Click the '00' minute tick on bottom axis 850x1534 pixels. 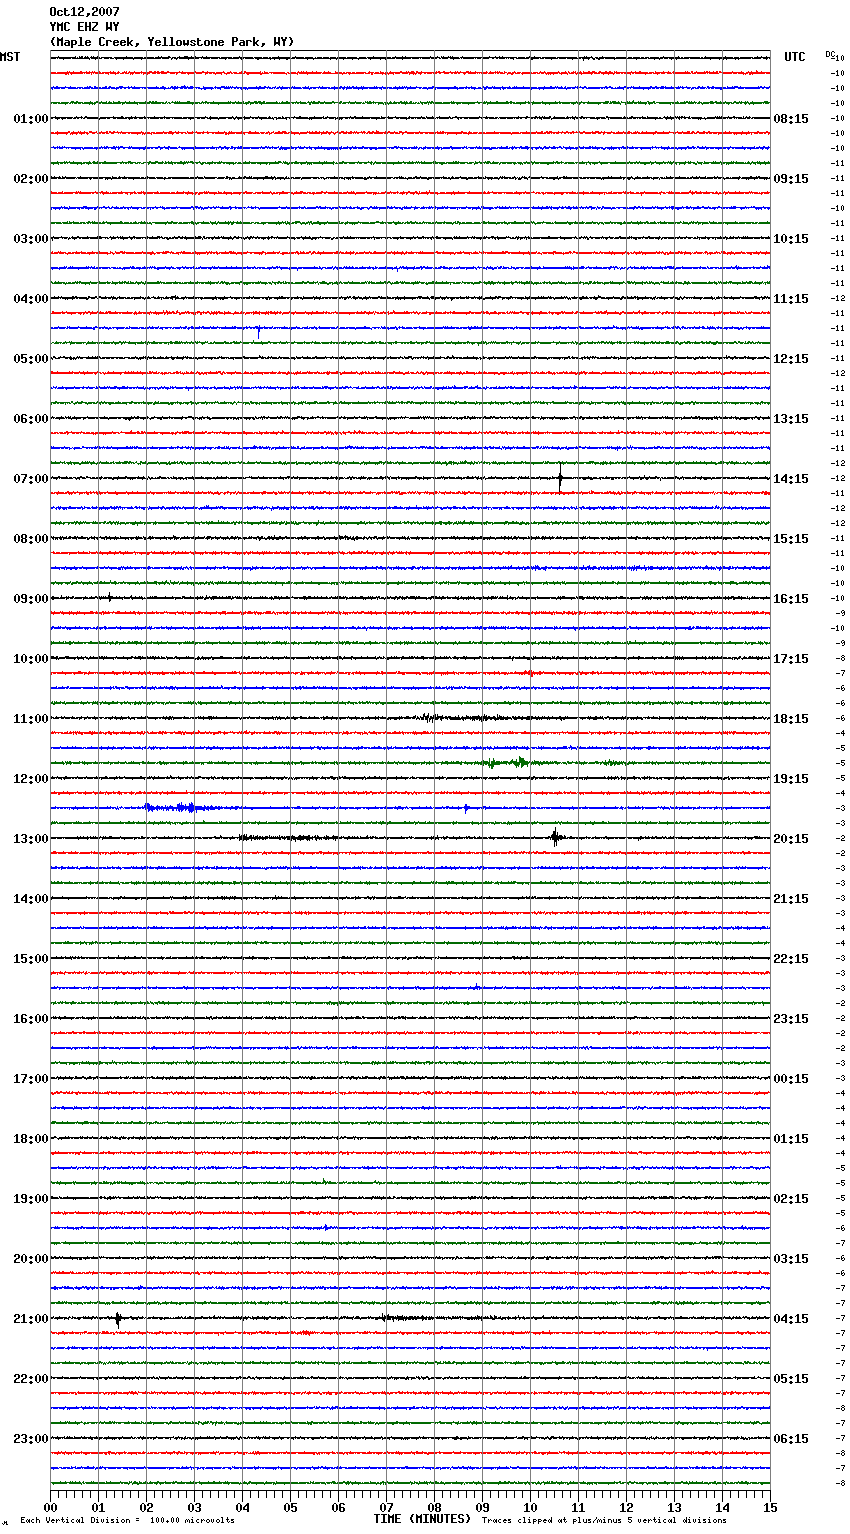[51, 1507]
